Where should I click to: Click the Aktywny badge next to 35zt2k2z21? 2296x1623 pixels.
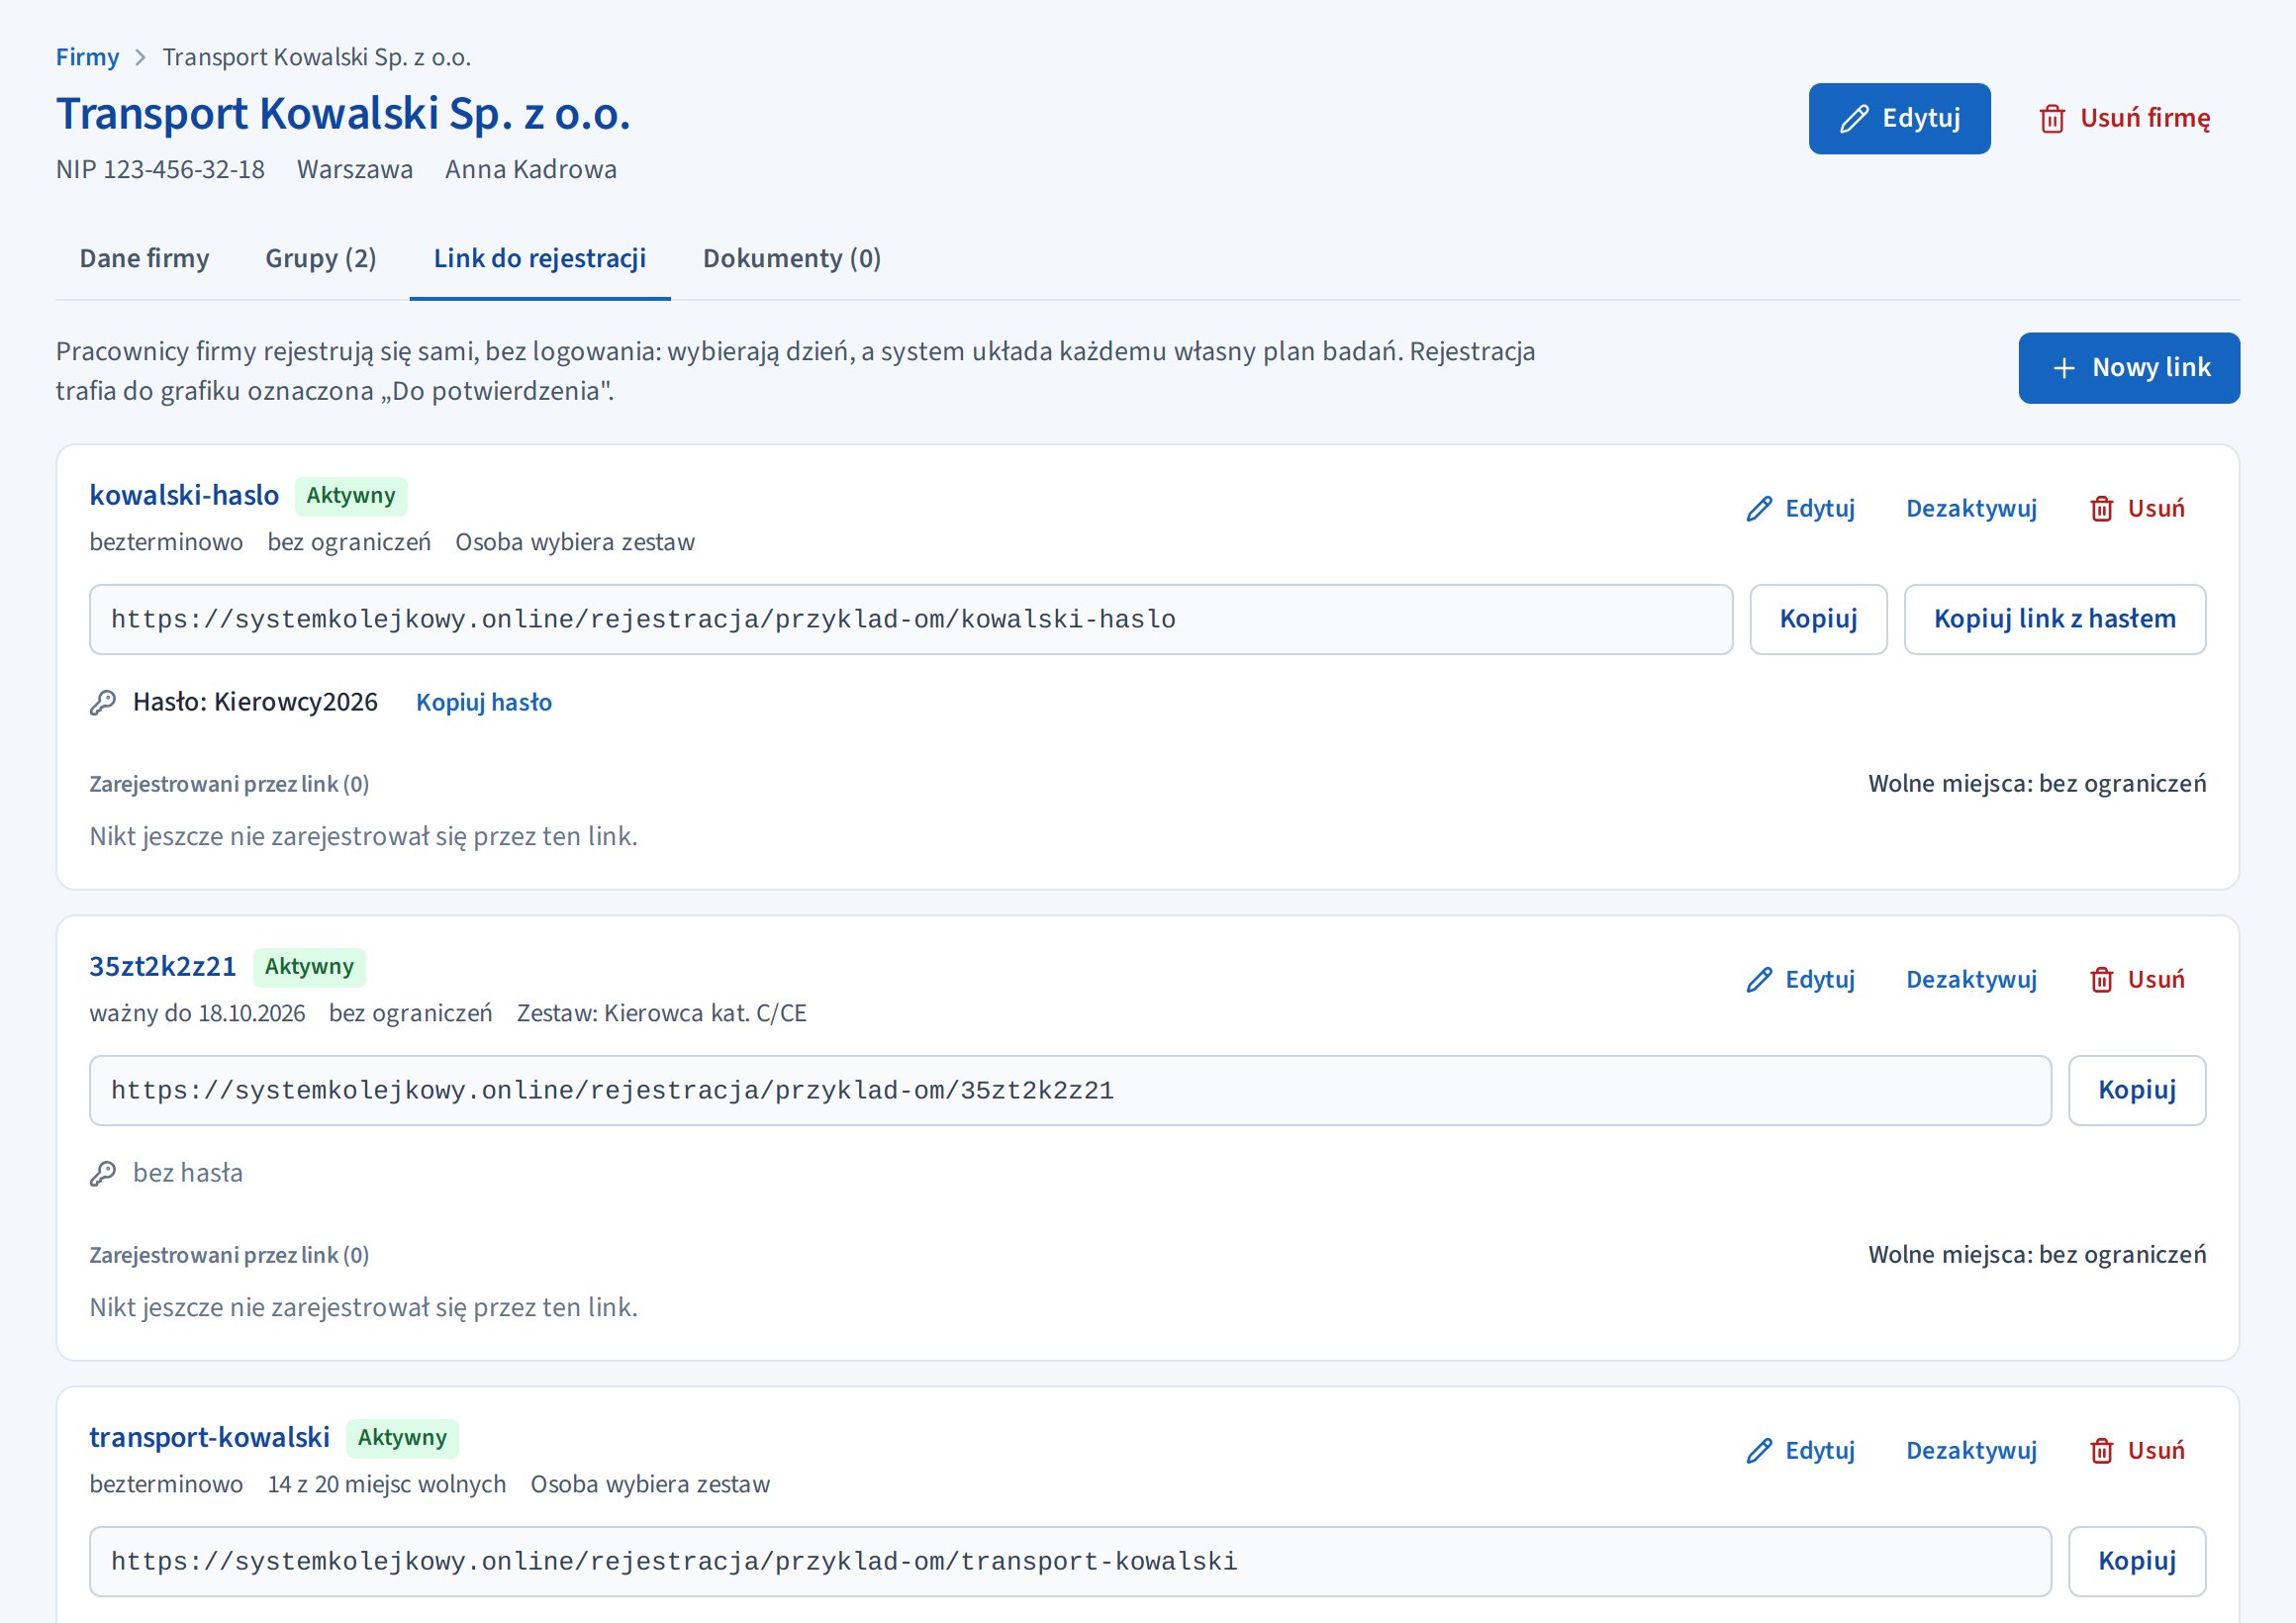309,967
